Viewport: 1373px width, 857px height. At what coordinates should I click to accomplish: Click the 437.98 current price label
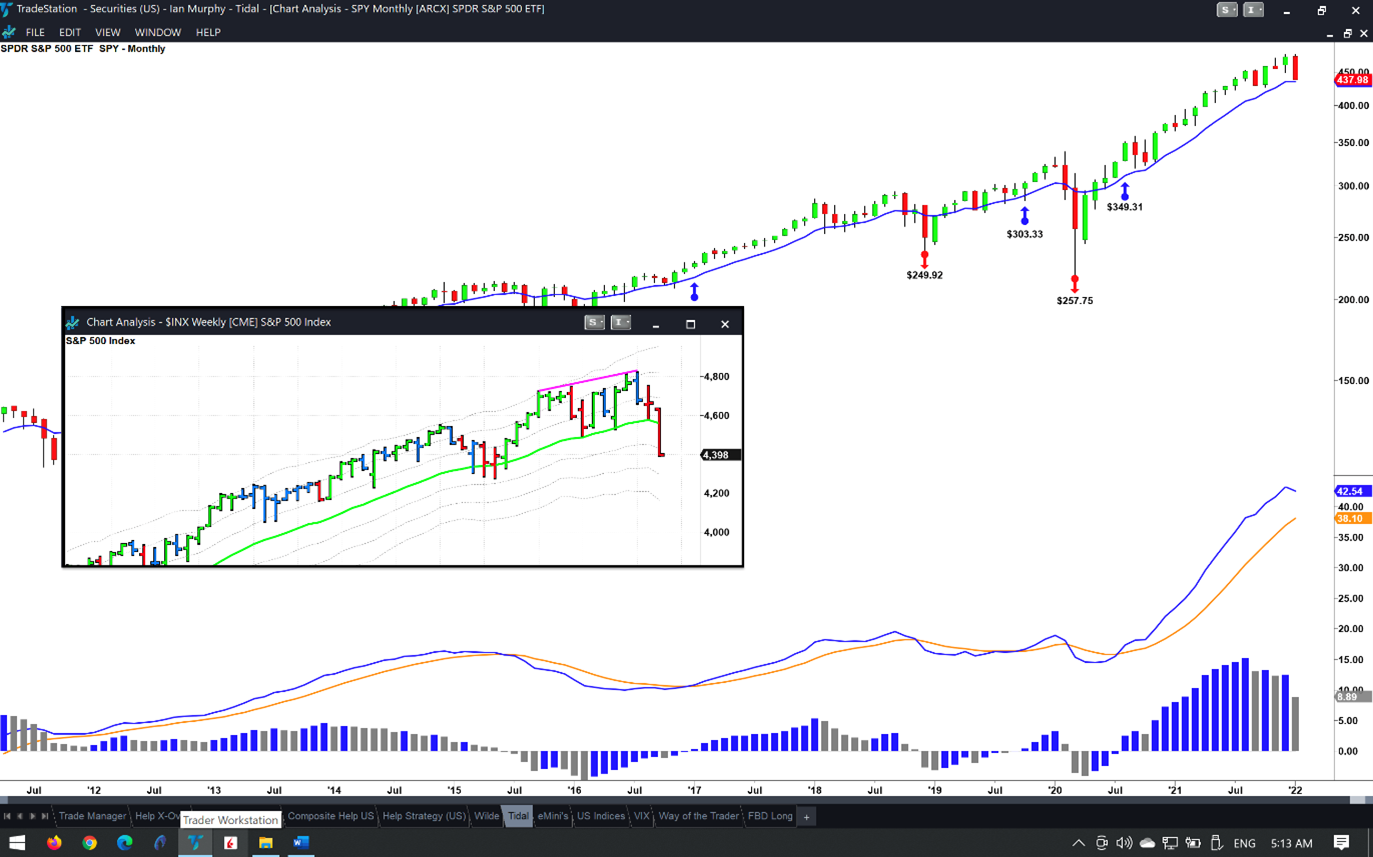pos(1352,80)
